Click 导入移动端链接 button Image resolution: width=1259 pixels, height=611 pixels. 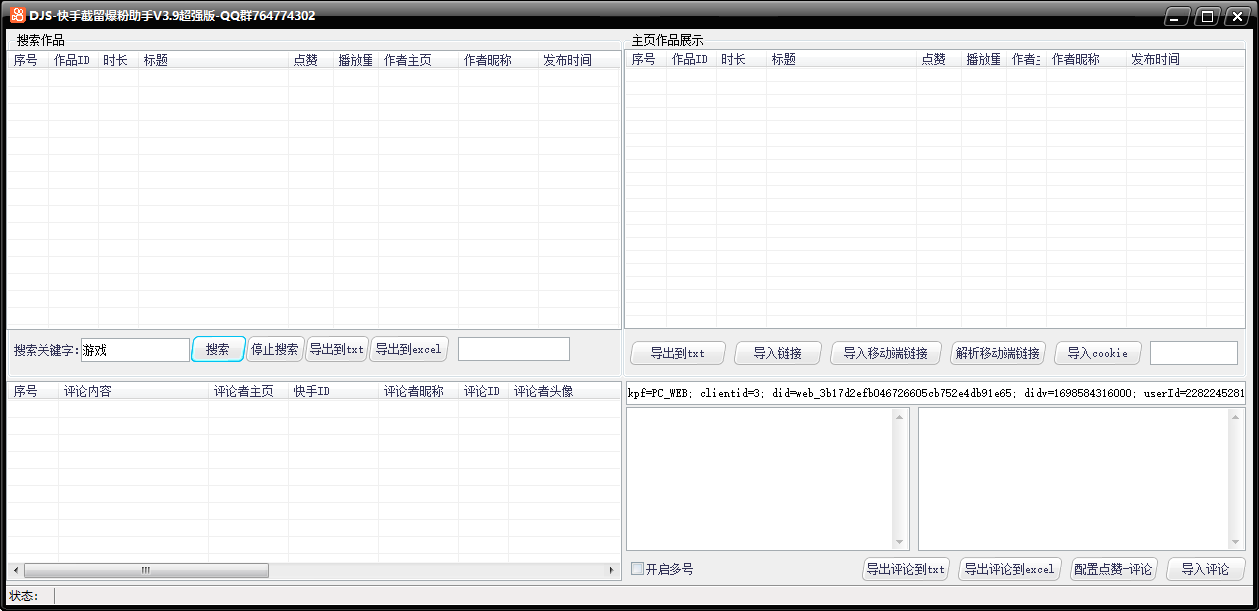coord(885,353)
